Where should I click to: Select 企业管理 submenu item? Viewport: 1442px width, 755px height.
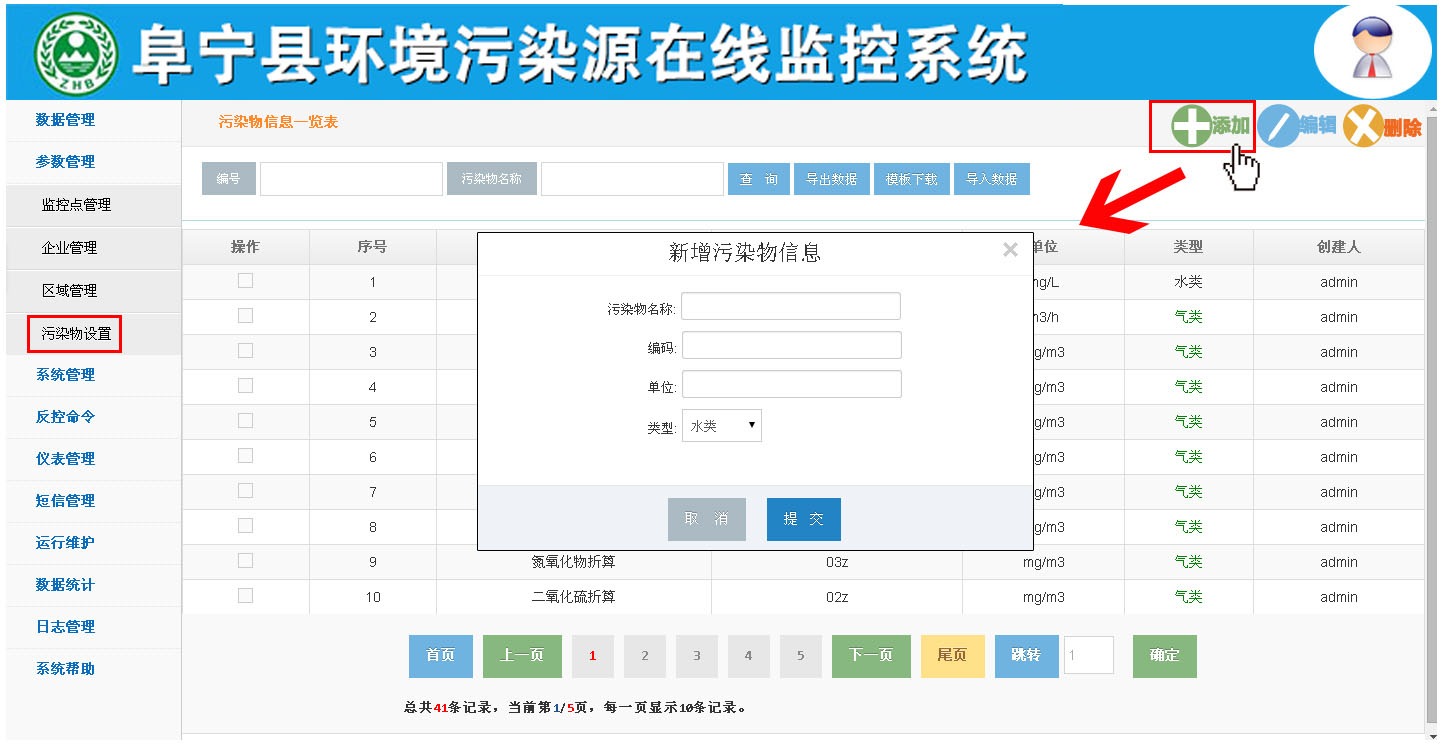pyautogui.click(x=69, y=248)
